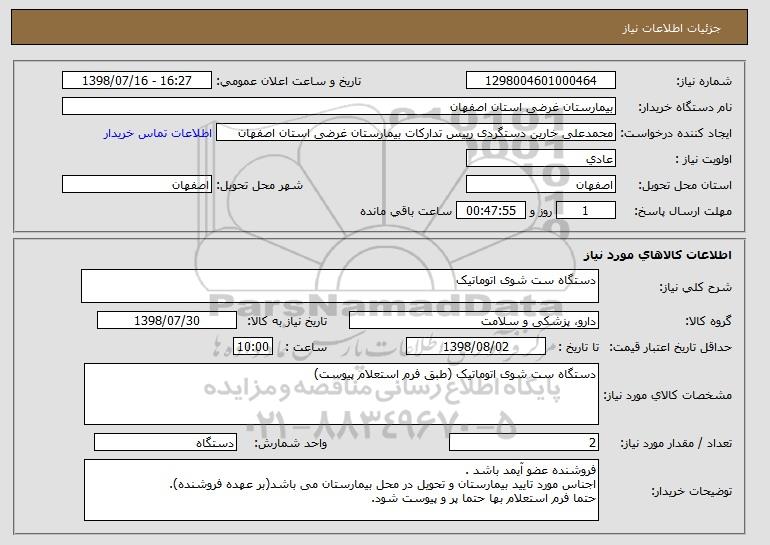Click the goods specification text area

(x=341, y=394)
